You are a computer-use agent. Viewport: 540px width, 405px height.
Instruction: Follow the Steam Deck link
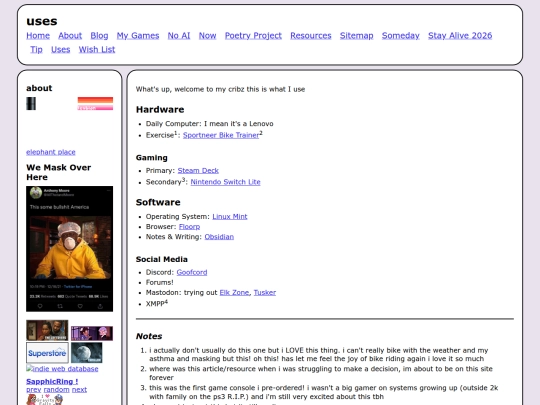click(x=198, y=170)
